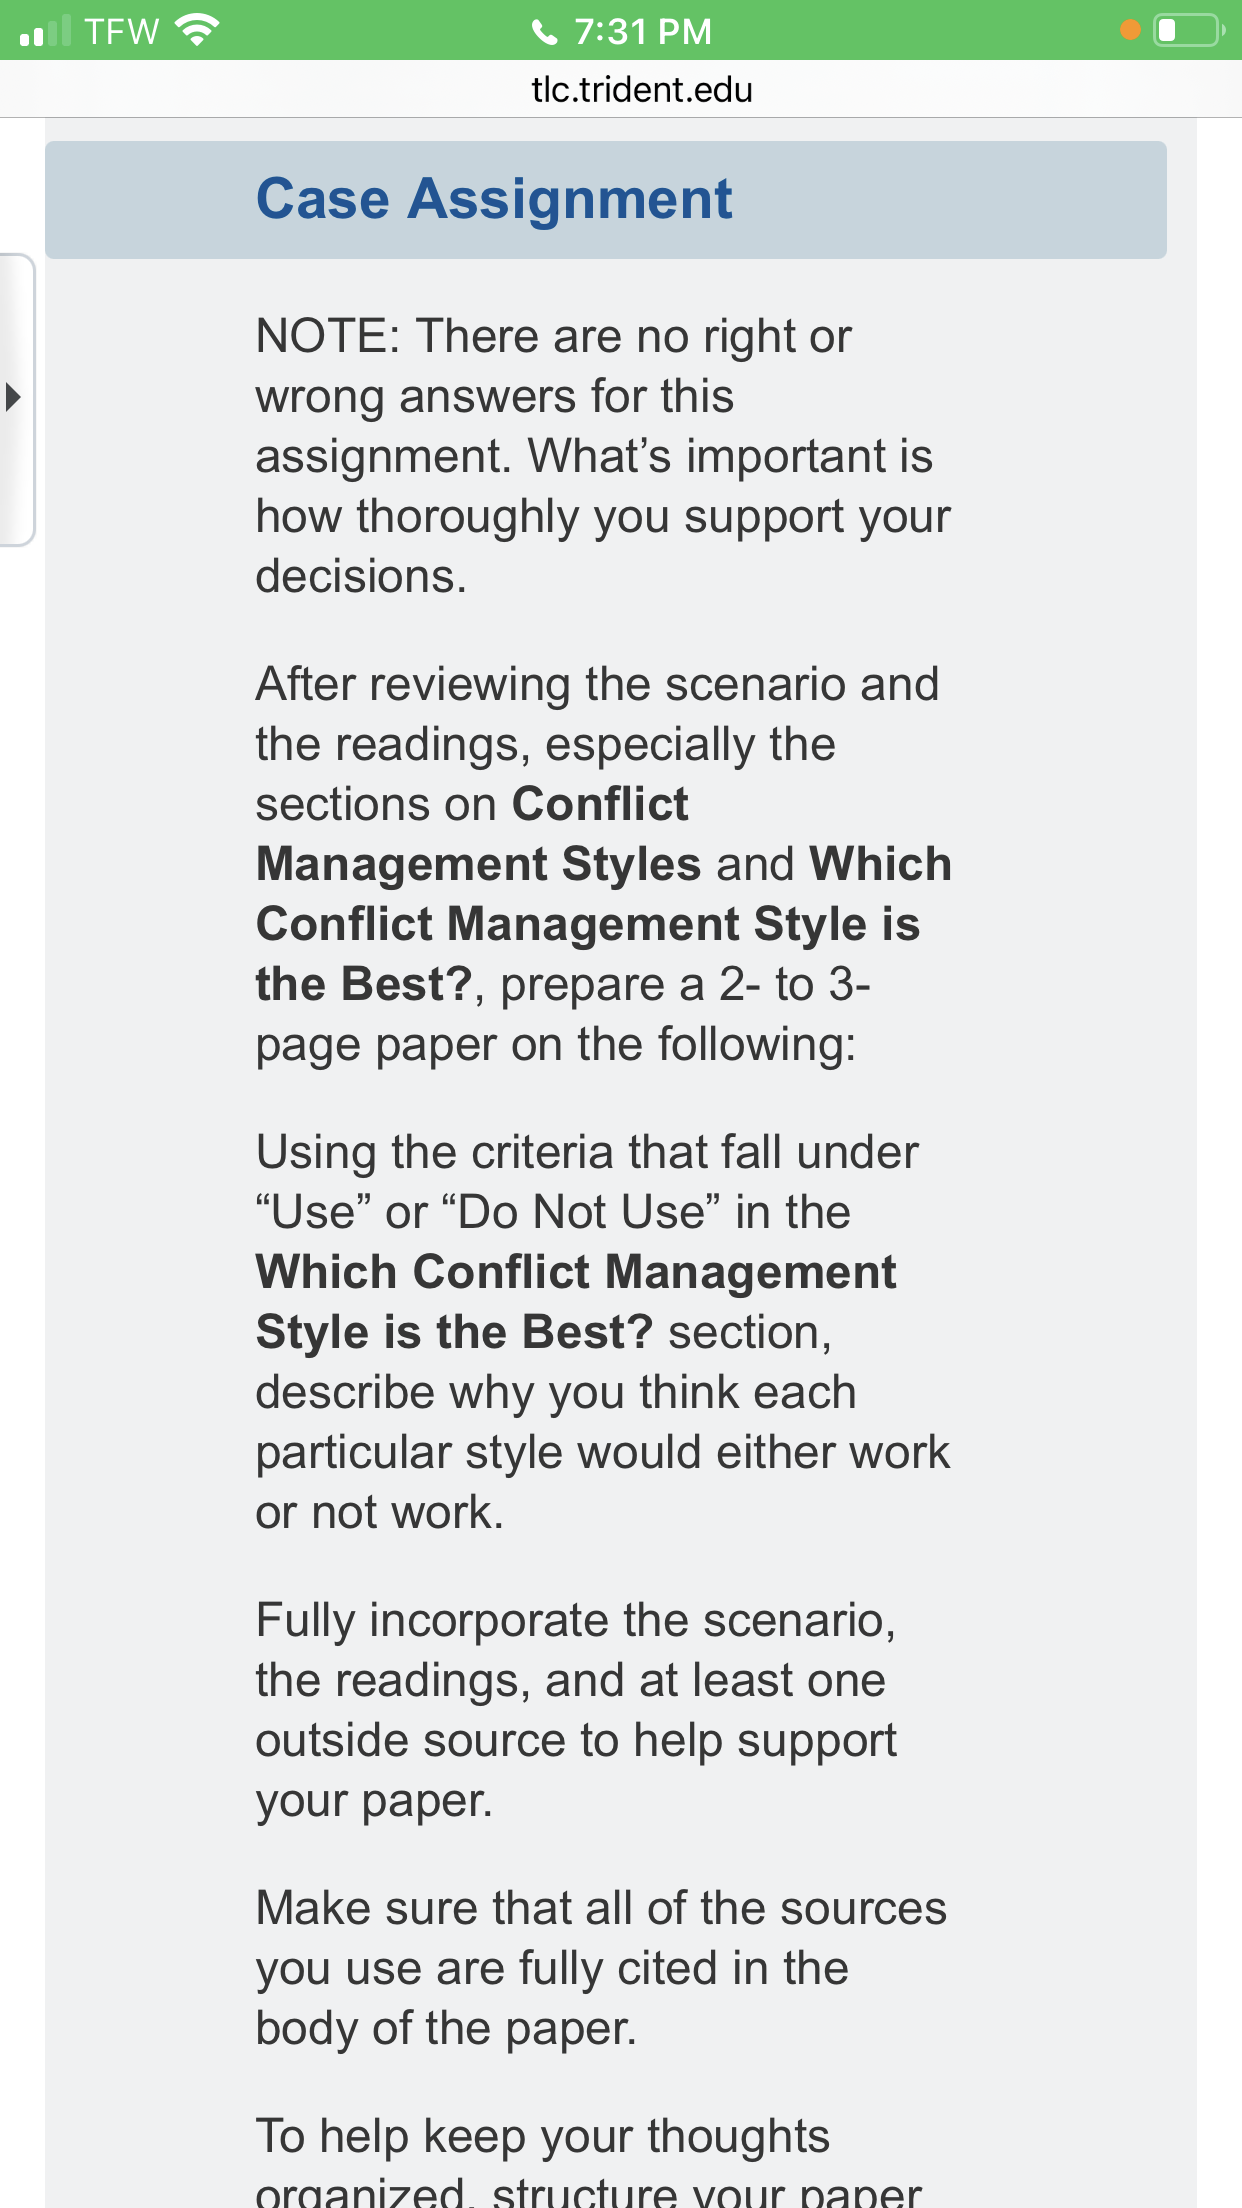
Task: Tap the green call-in-progress phone icon
Action: (544, 32)
